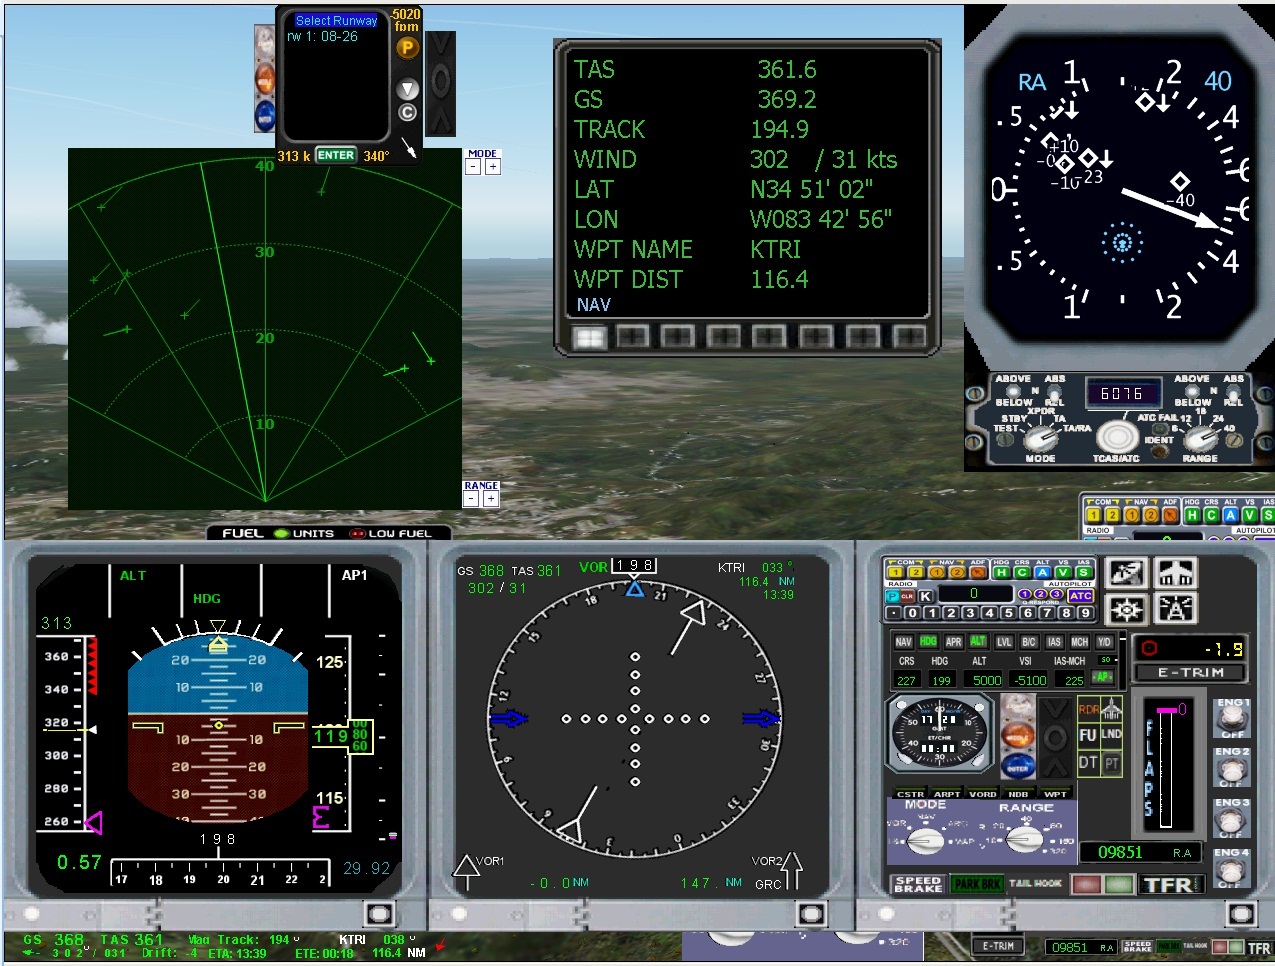The height and width of the screenshot is (966, 1275).
Task: Click blue A altitude autopilot icon
Action: coord(1043,572)
